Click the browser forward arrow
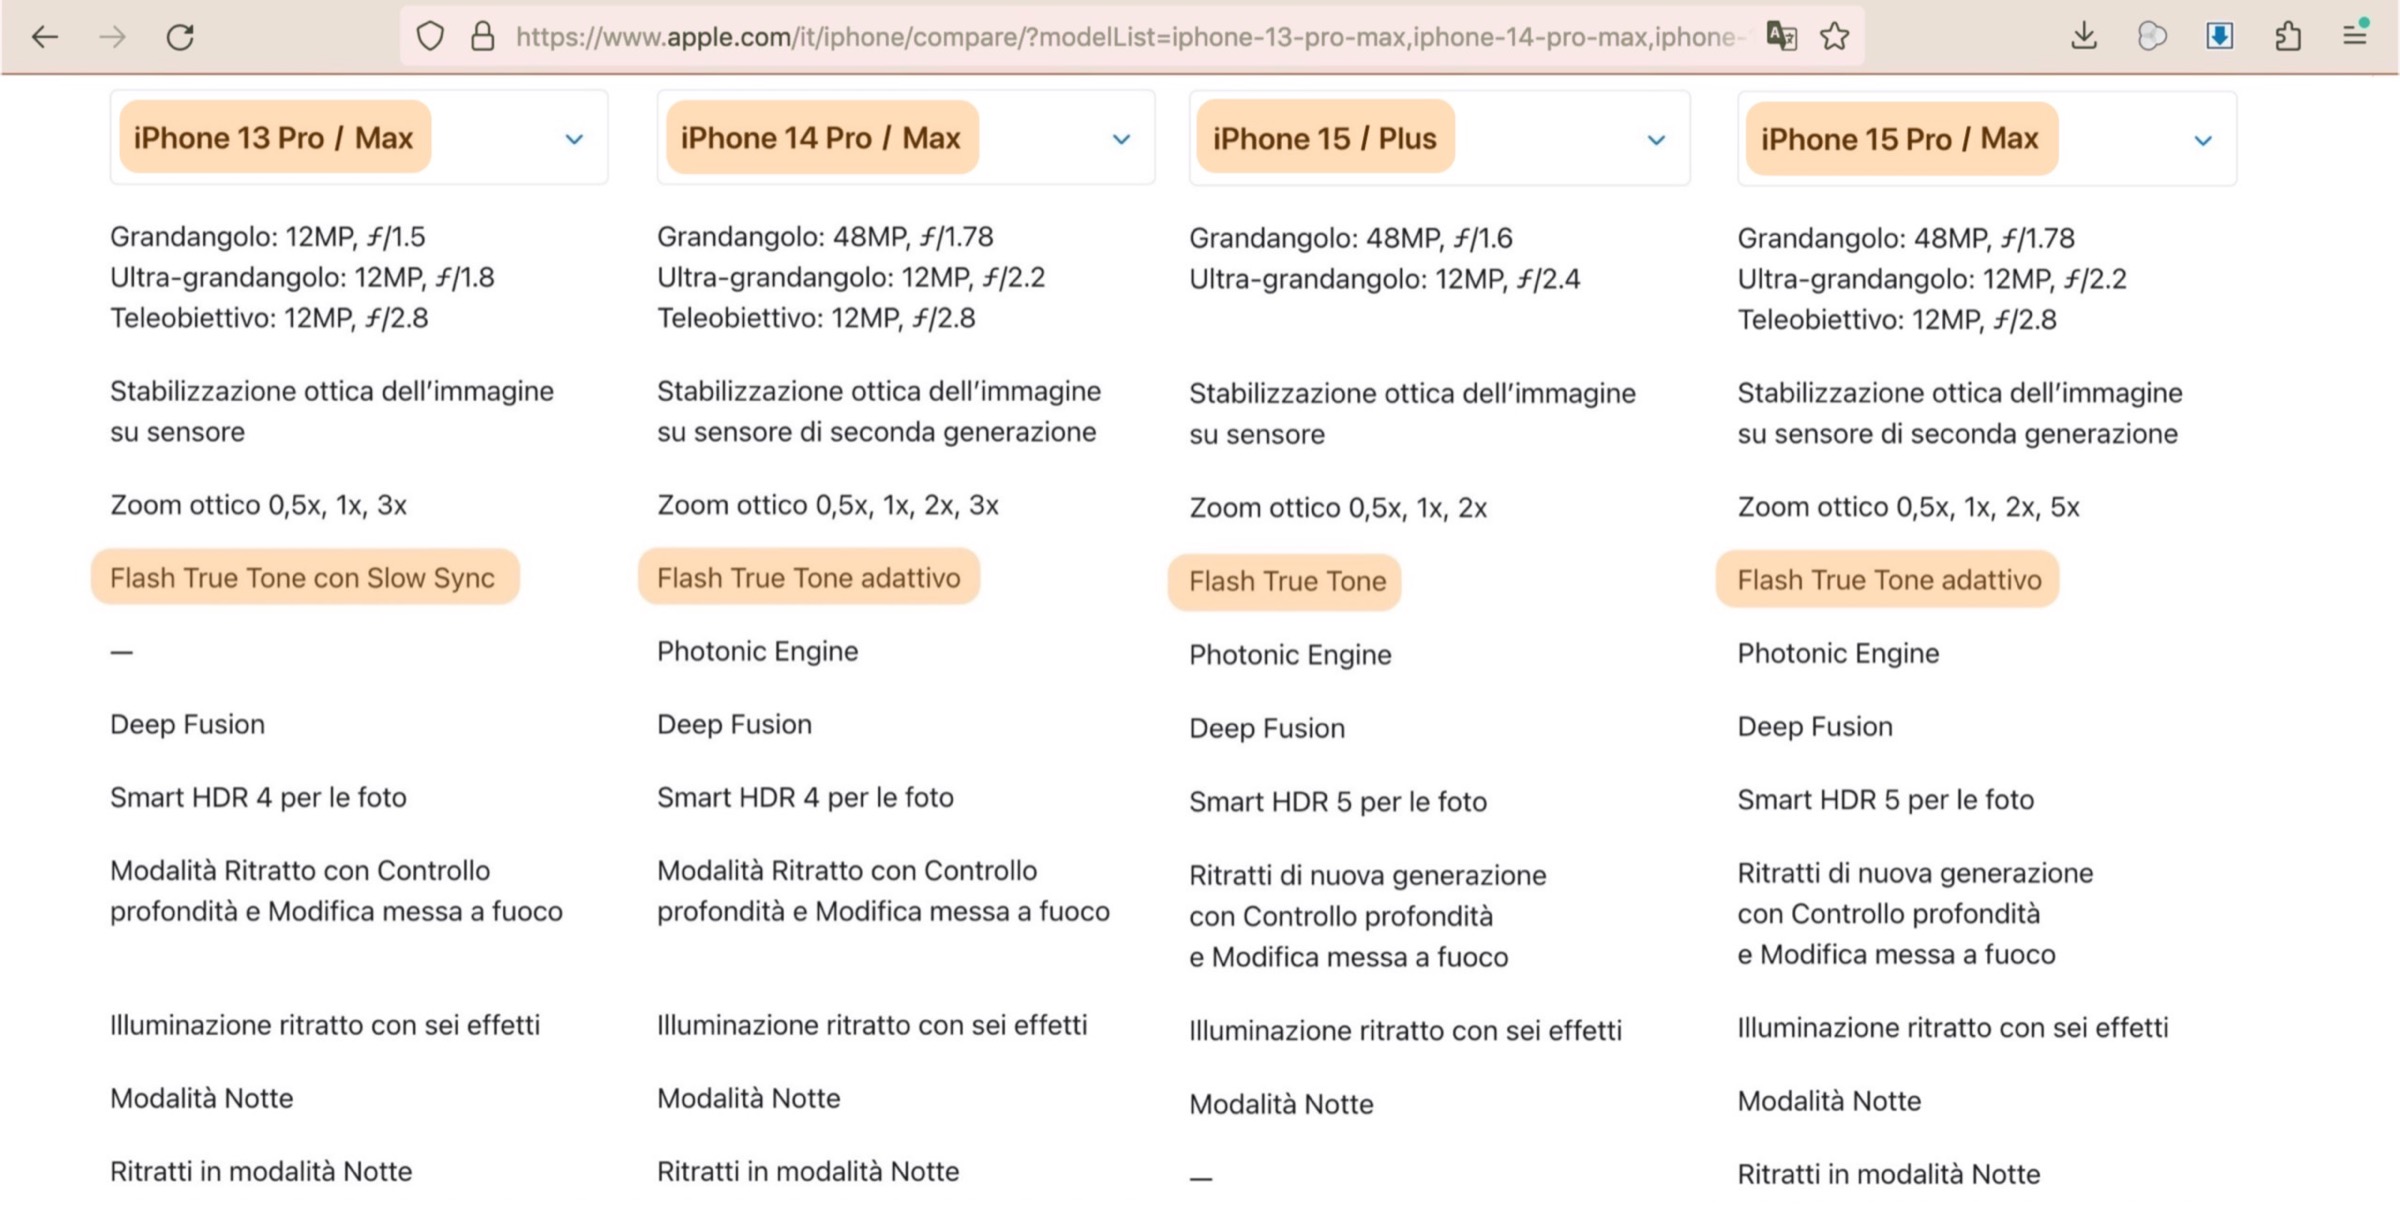 (113, 37)
